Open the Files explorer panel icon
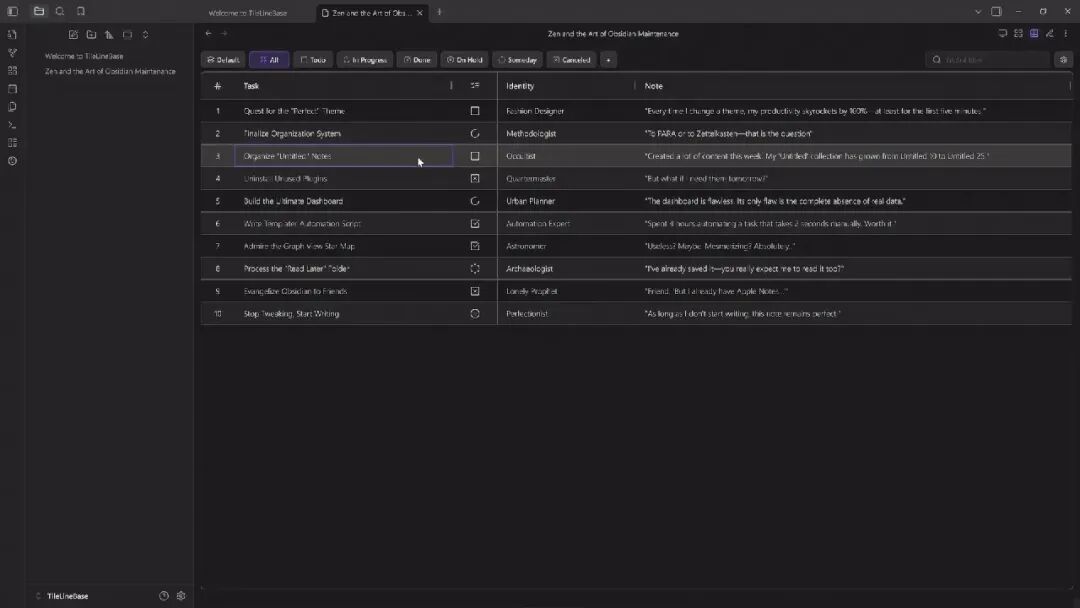The height and width of the screenshot is (608, 1080). 39,12
